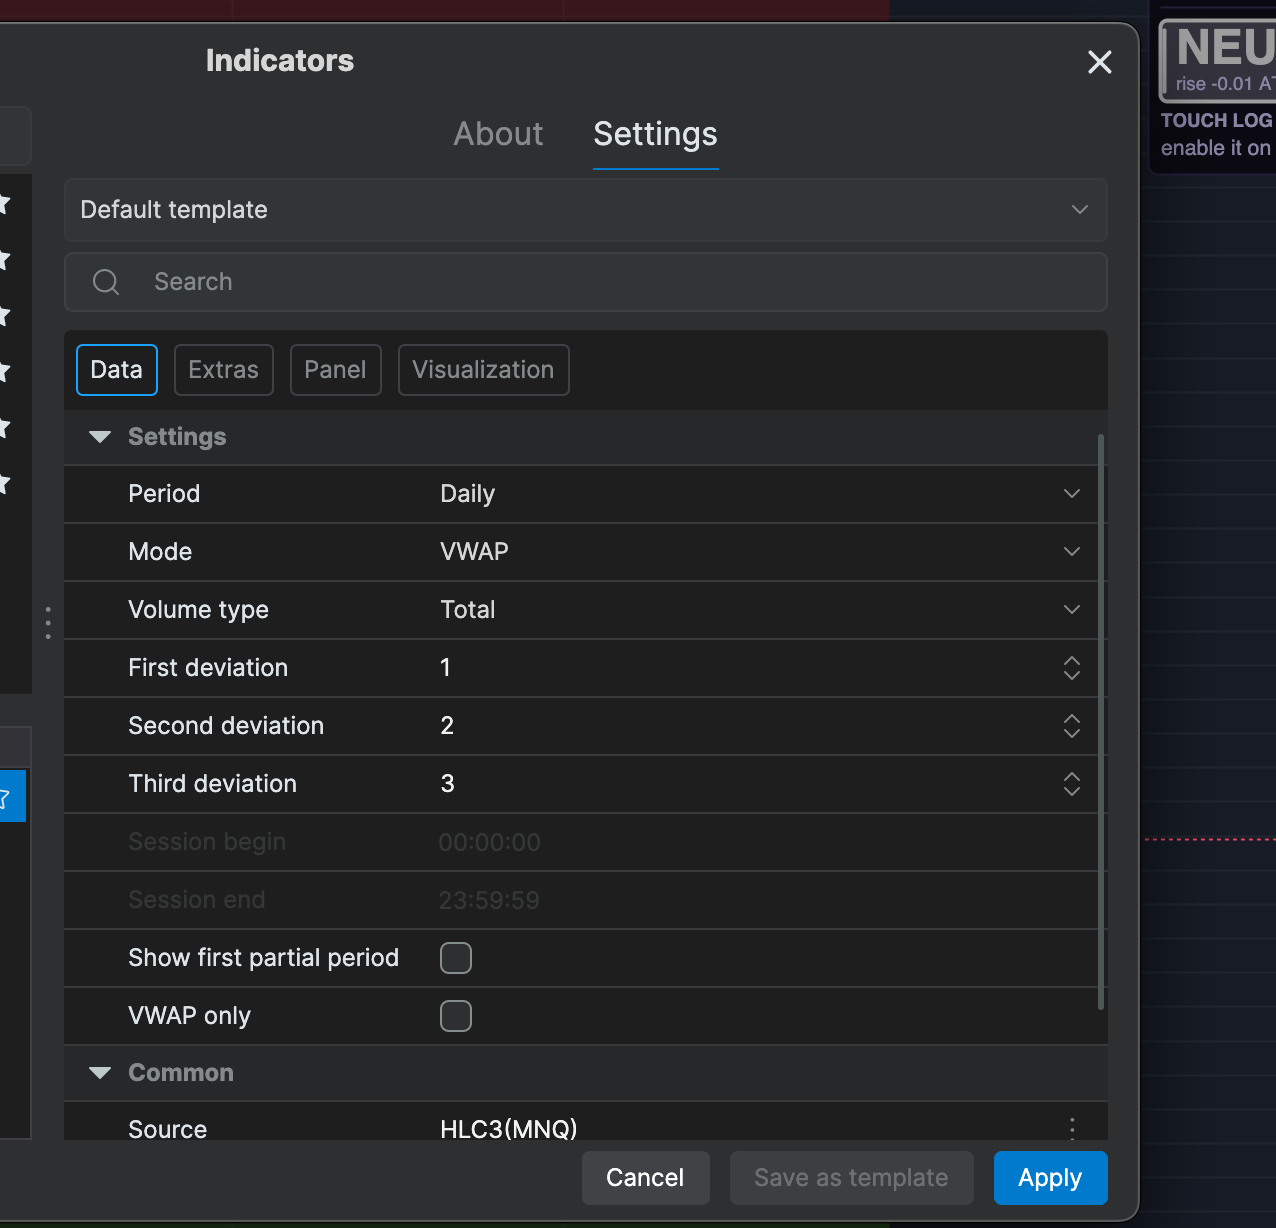Collapse the Settings section triangle

coord(100,437)
